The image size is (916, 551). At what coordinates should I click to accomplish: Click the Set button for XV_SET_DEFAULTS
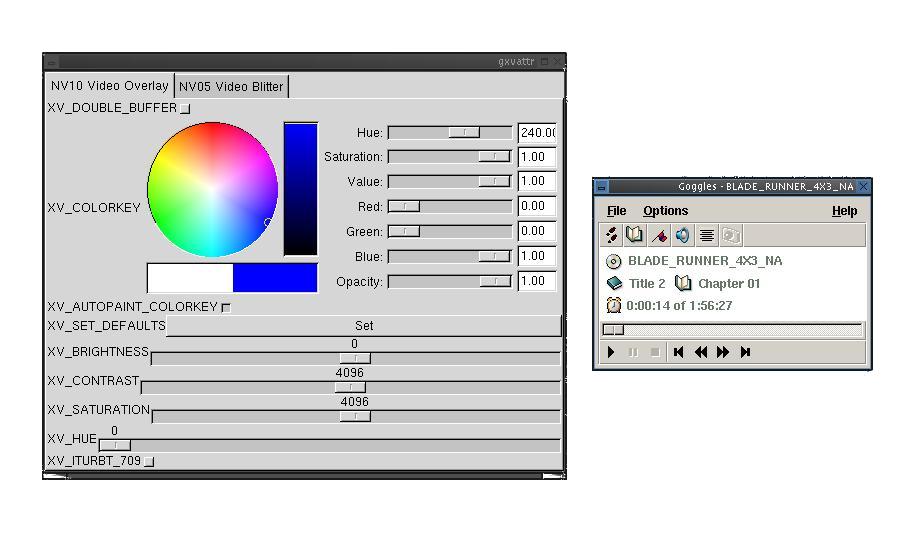[x=364, y=326]
